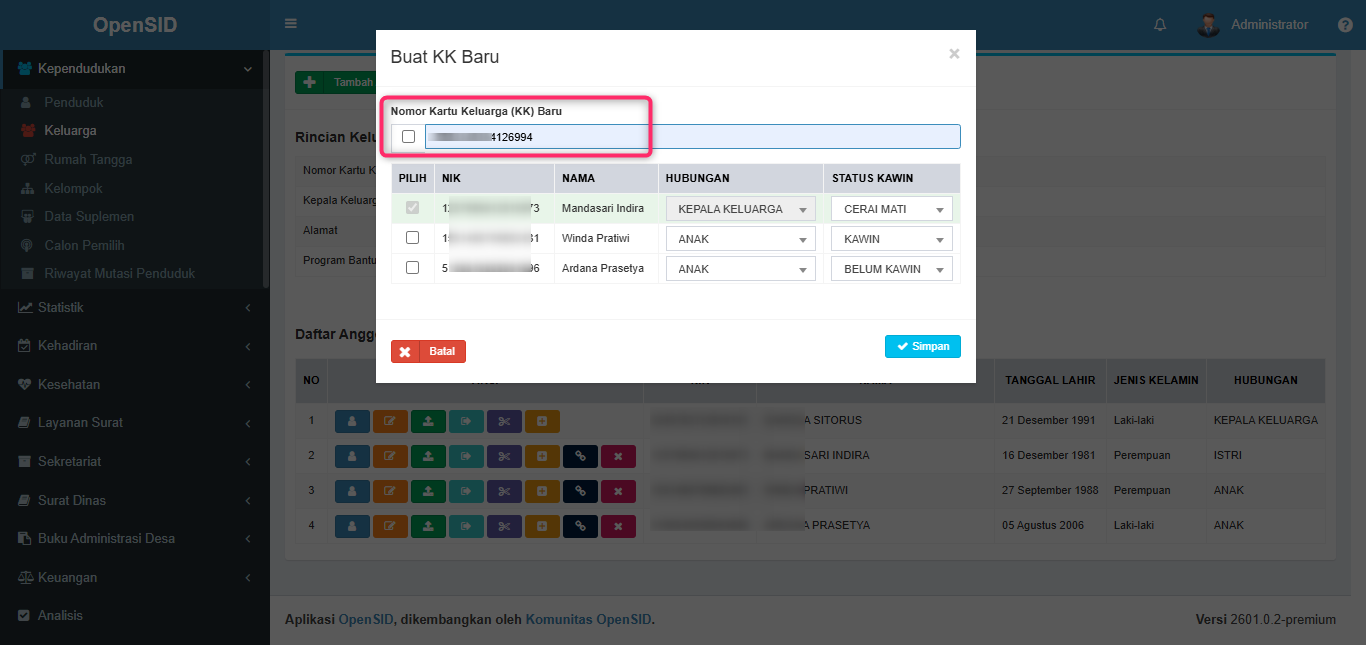
Task: Open the CERAI MATI status kawin dropdown
Action: pyautogui.click(x=891, y=209)
